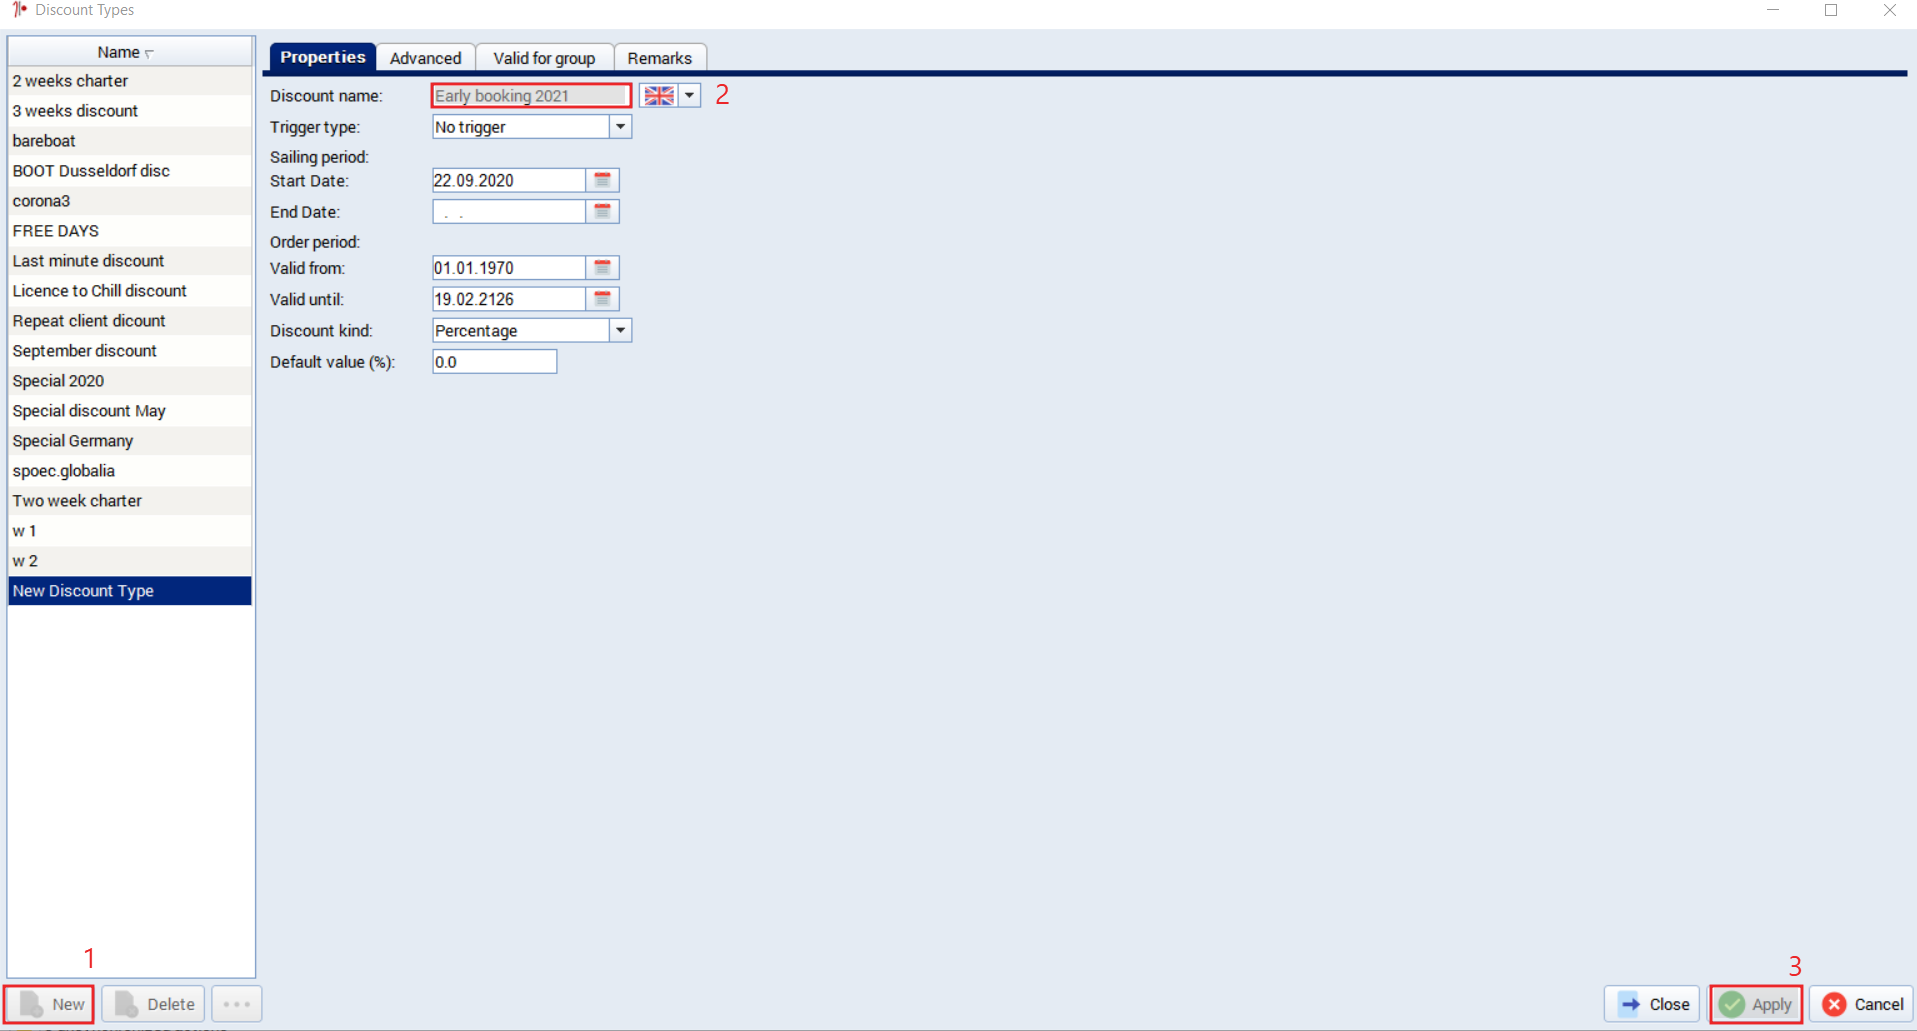The width and height of the screenshot is (1917, 1031).
Task: Open the End Date calendar picker
Action: (602, 212)
